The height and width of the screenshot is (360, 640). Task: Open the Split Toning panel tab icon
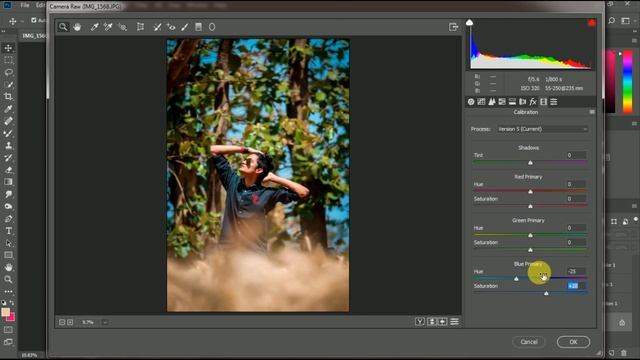(512, 102)
